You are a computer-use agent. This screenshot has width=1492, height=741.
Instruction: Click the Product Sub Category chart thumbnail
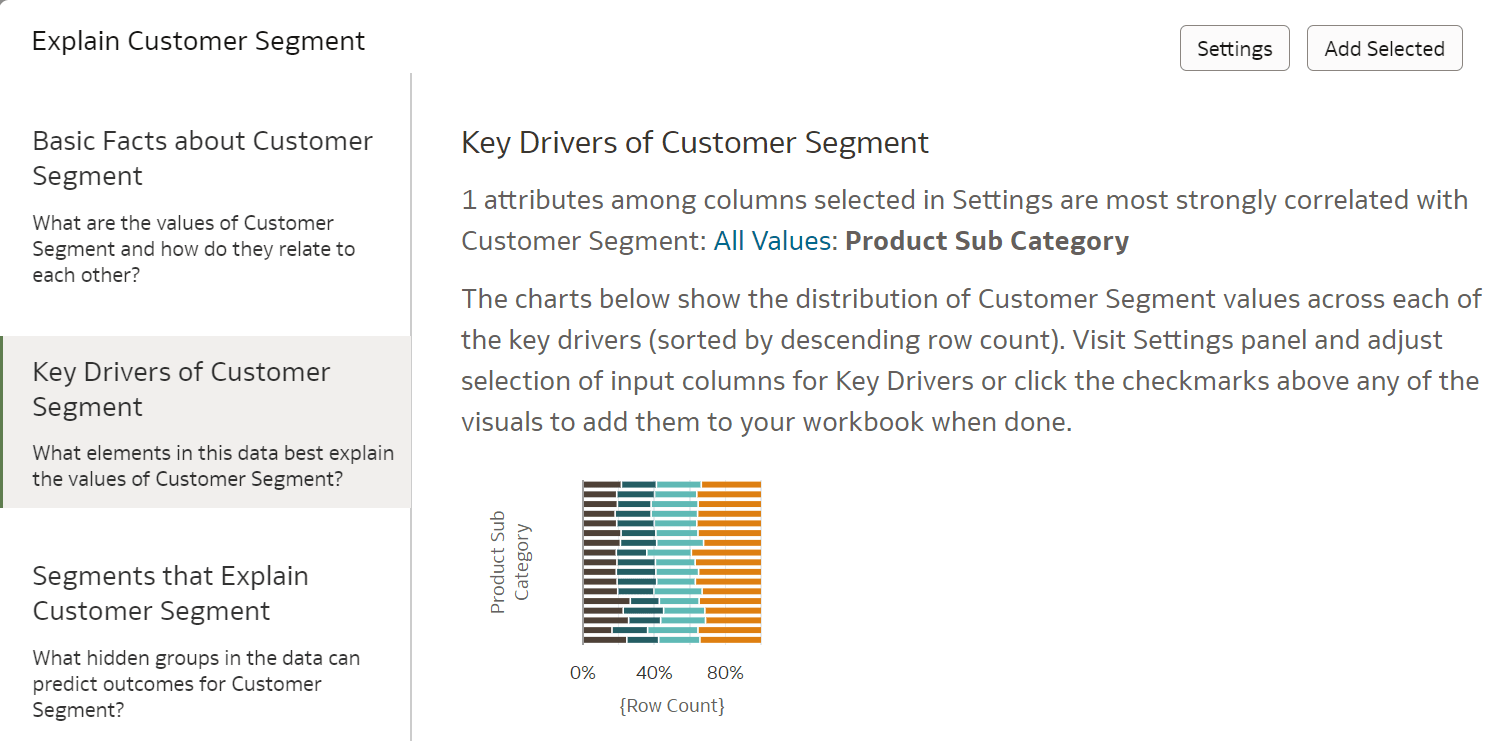click(x=670, y=560)
